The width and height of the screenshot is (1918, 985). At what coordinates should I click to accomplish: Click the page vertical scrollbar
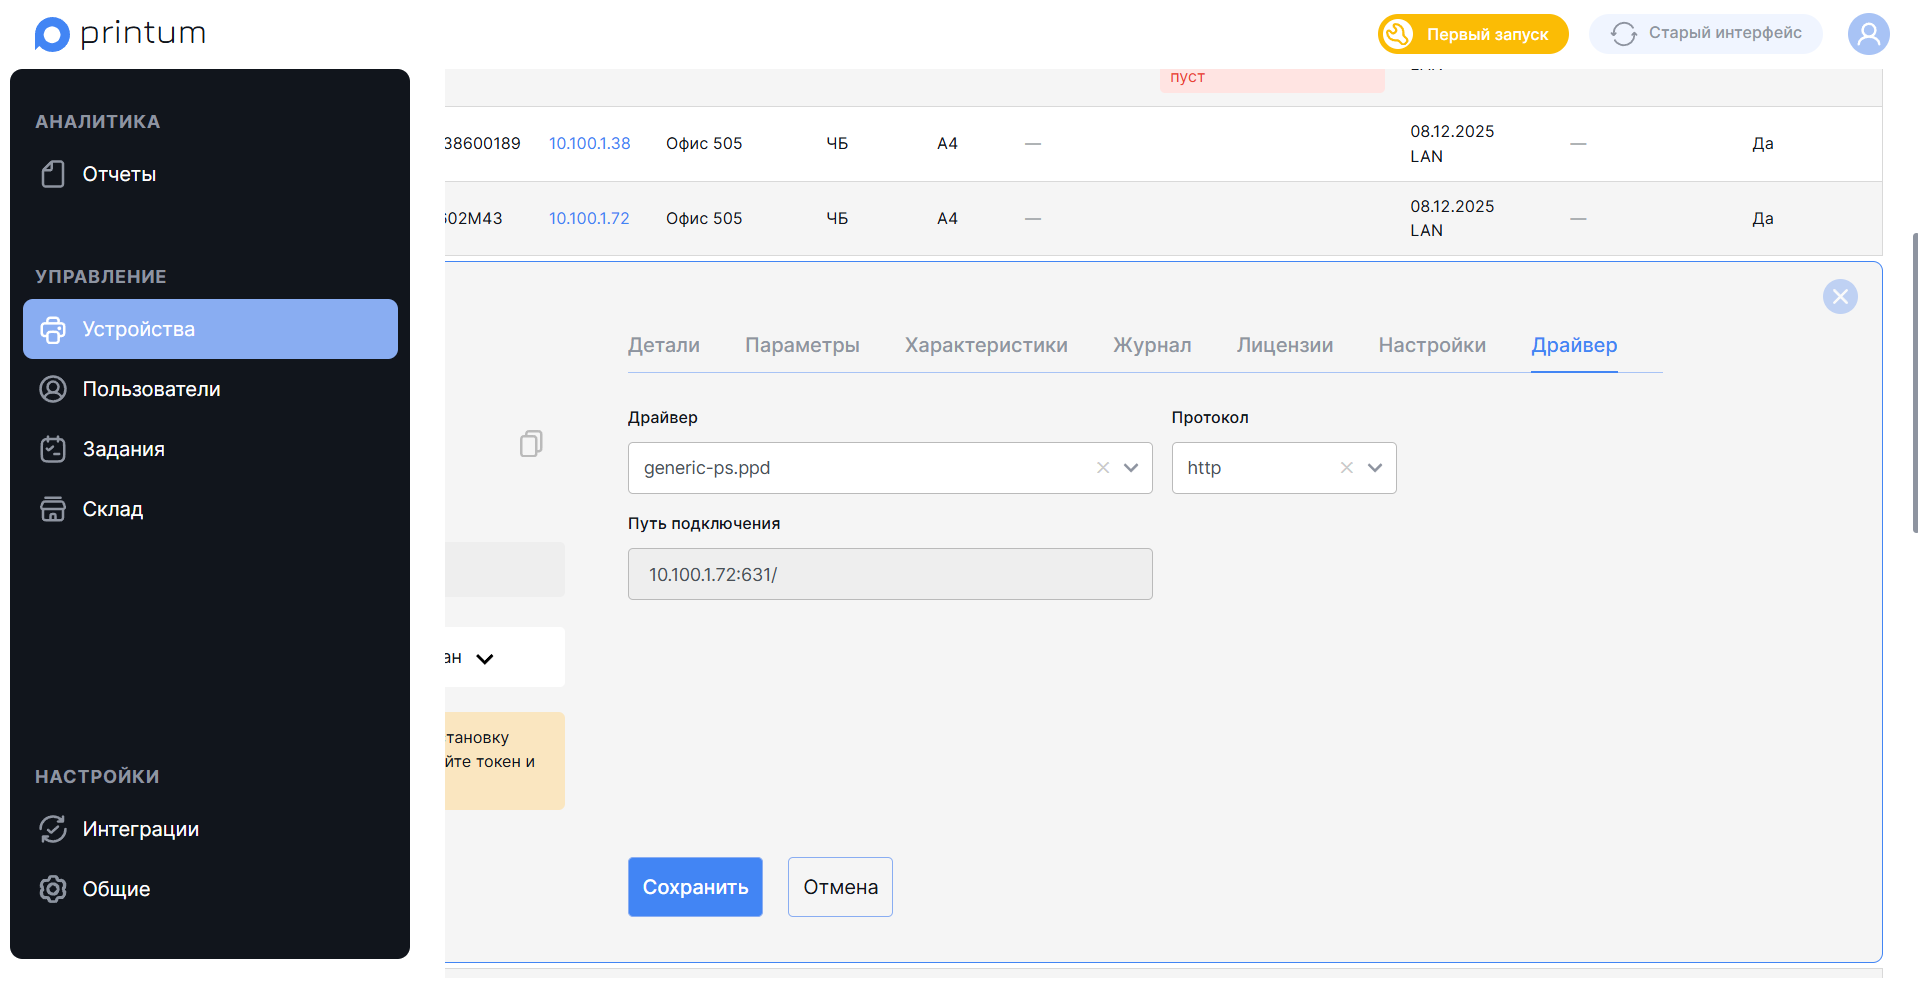[1914, 383]
